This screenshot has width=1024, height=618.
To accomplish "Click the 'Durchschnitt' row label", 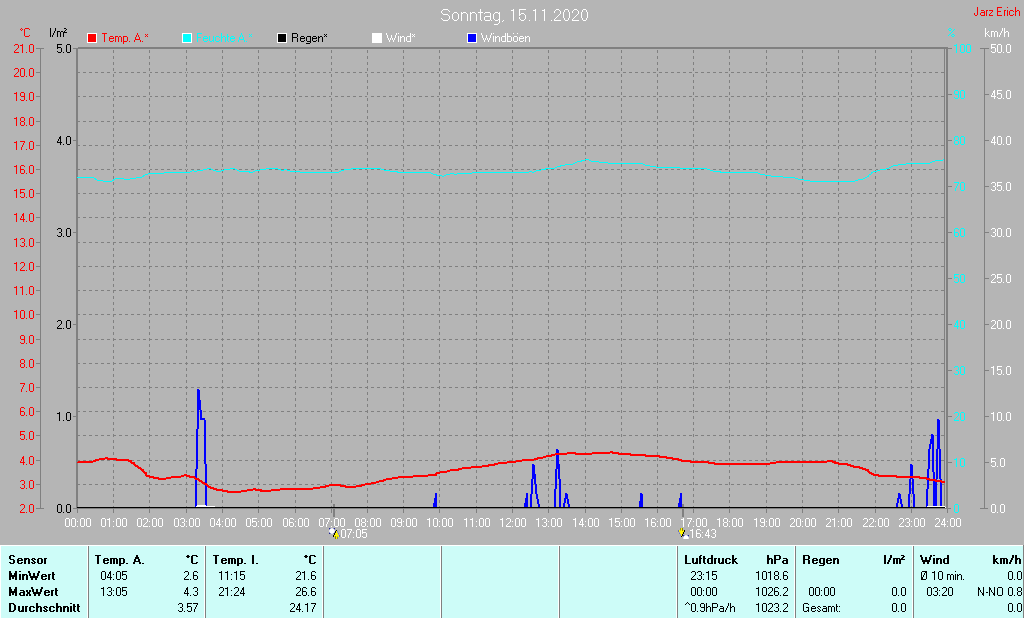I will 44,608.
